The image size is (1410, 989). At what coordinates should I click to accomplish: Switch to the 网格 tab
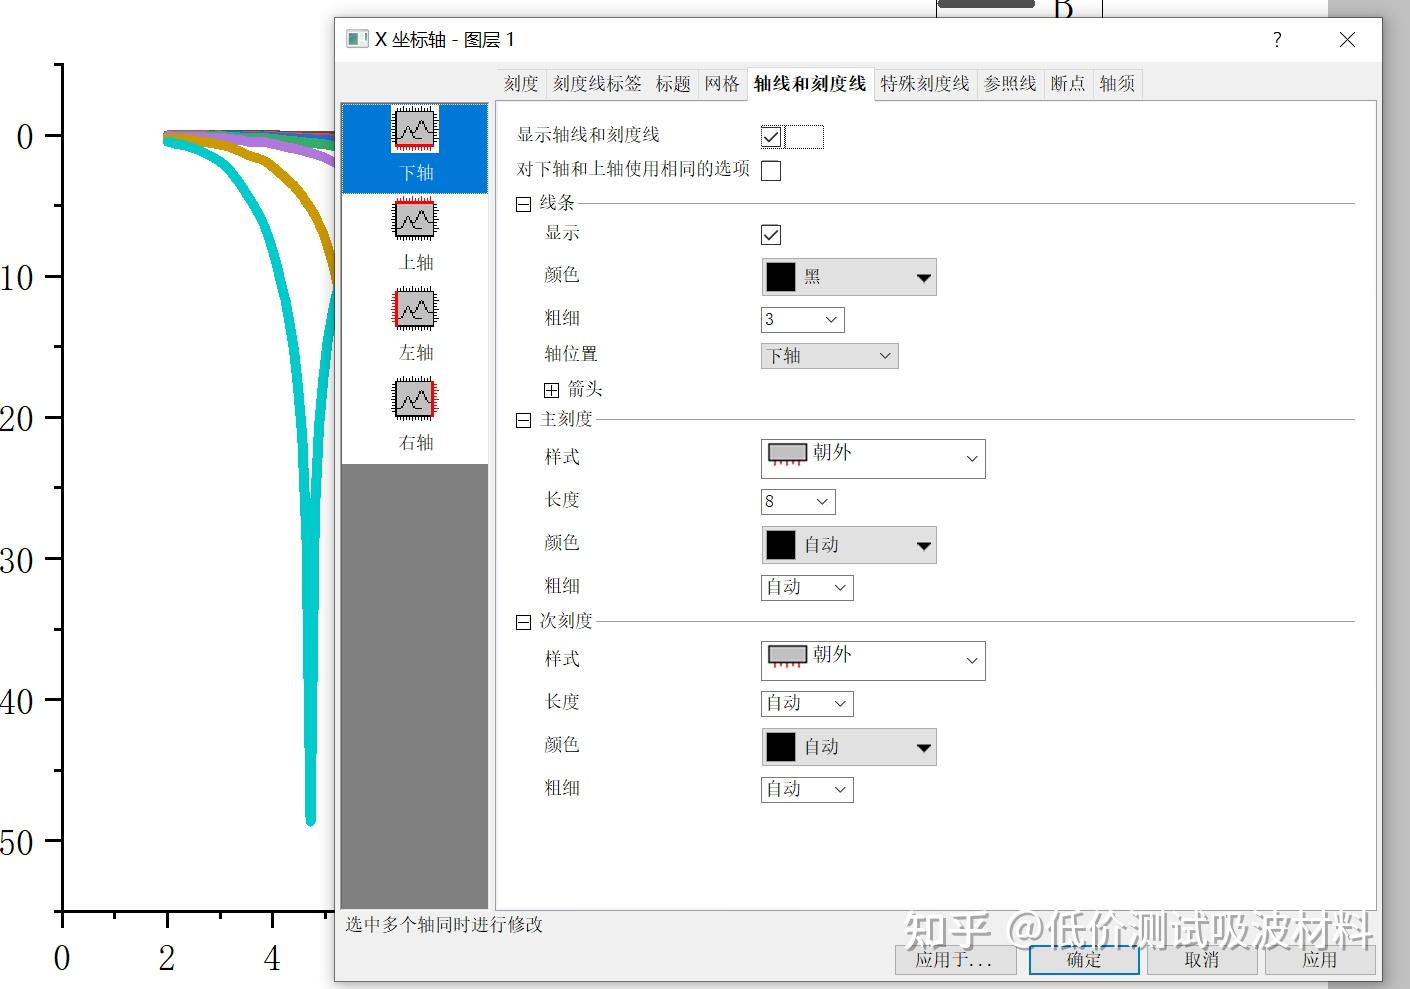click(721, 84)
